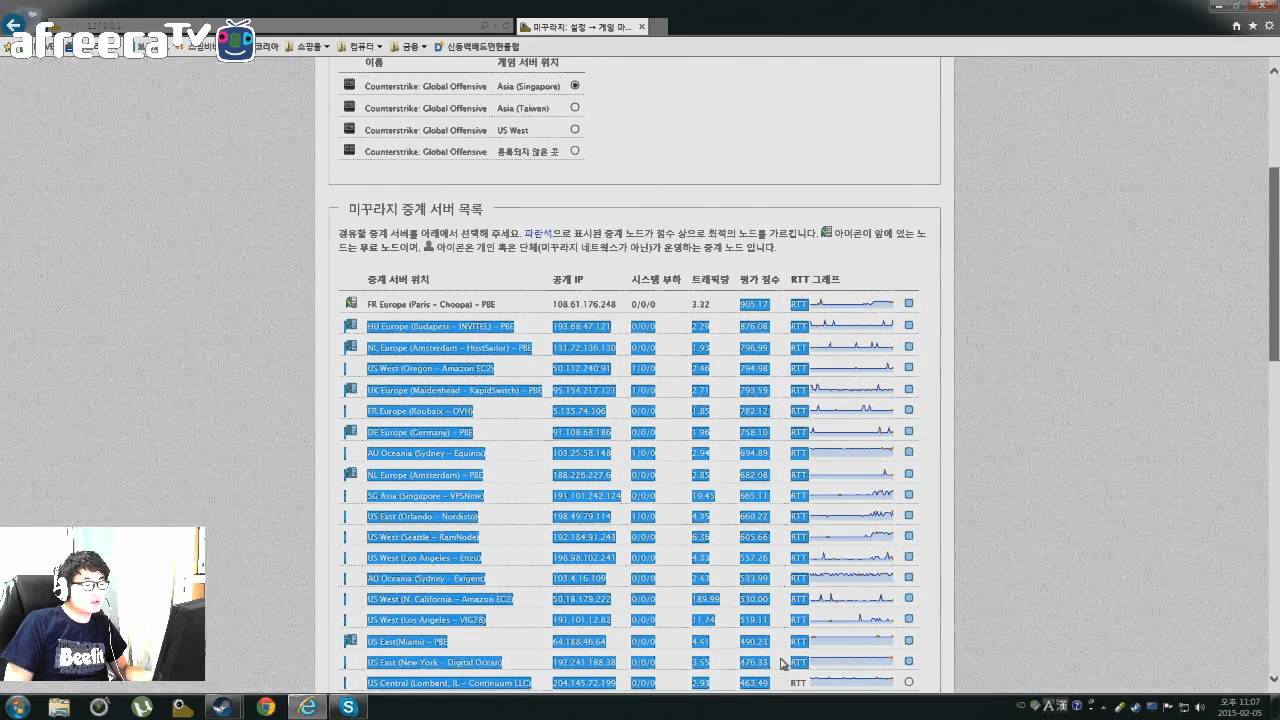Click taskbar volume speaker icon
The image size is (1280, 720).
click(x=1198, y=707)
